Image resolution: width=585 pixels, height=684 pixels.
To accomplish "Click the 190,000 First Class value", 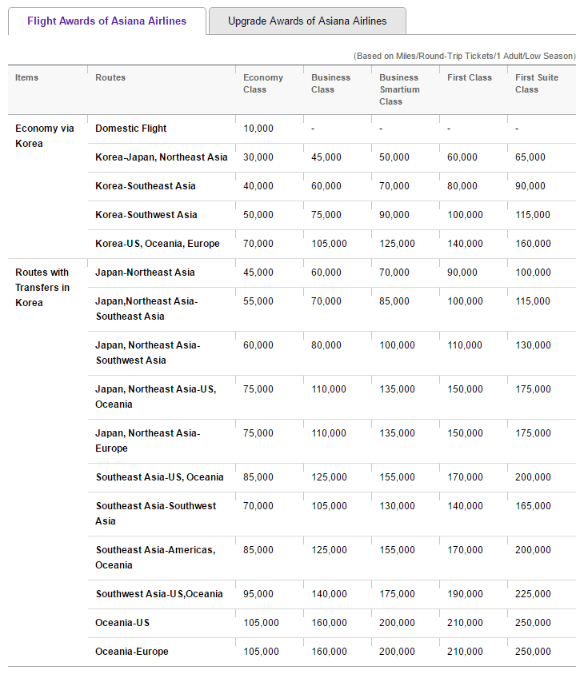I will click(x=465, y=594).
